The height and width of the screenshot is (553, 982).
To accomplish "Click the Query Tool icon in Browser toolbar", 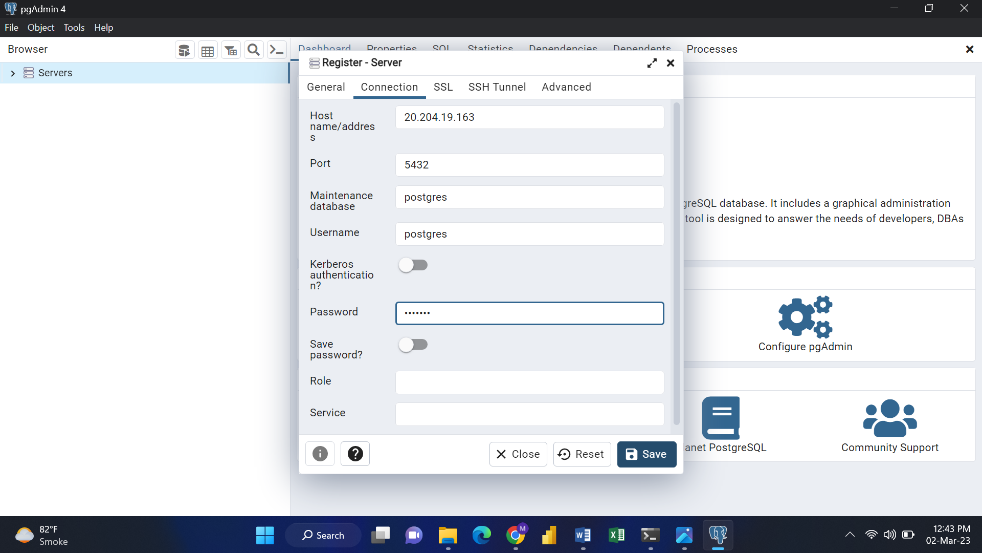I will point(184,50).
